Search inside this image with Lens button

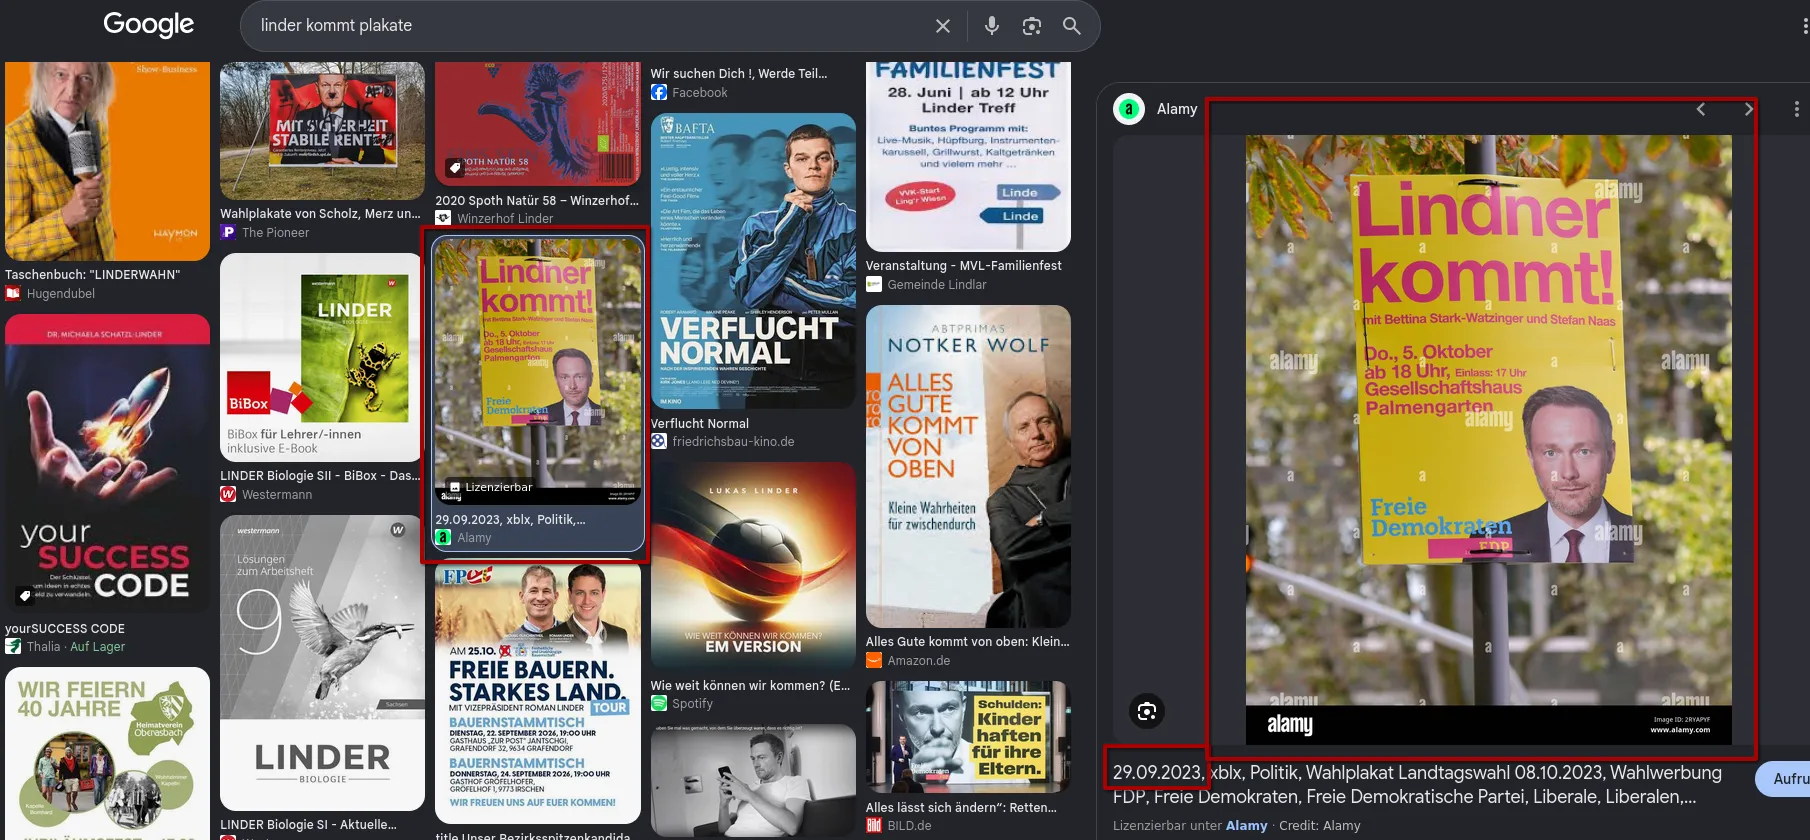pos(1147,711)
